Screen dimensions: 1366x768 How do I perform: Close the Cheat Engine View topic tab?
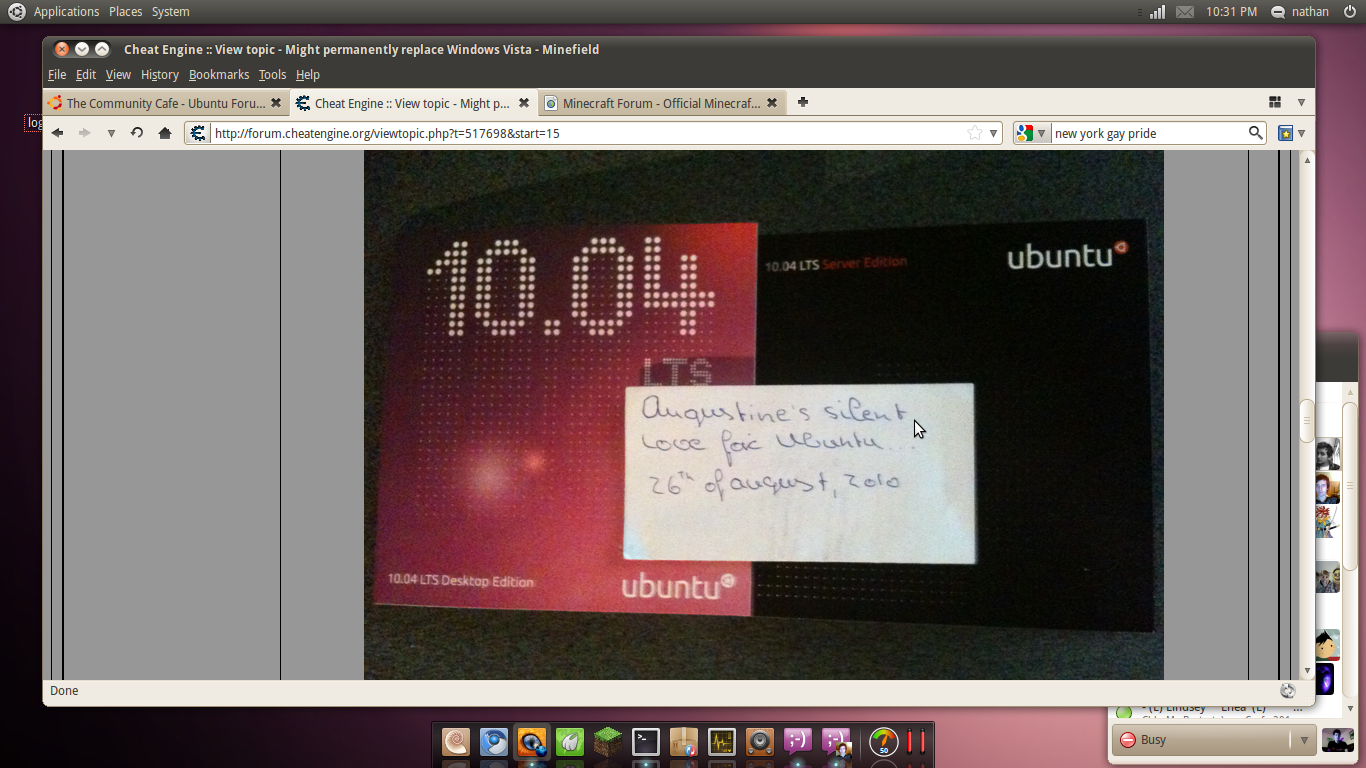pos(523,103)
